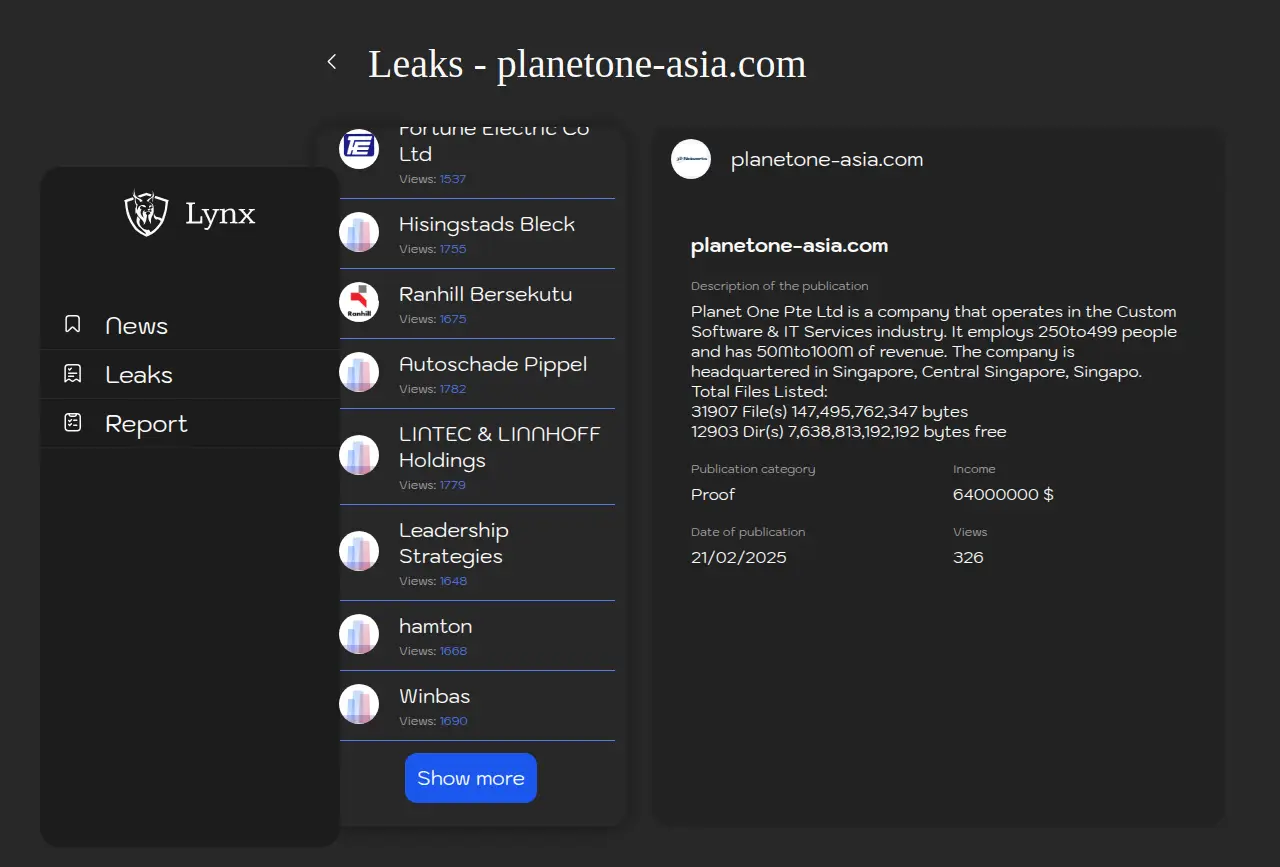This screenshot has width=1280, height=867.
Task: Click the News bookmark icon
Action: pyautogui.click(x=72, y=325)
